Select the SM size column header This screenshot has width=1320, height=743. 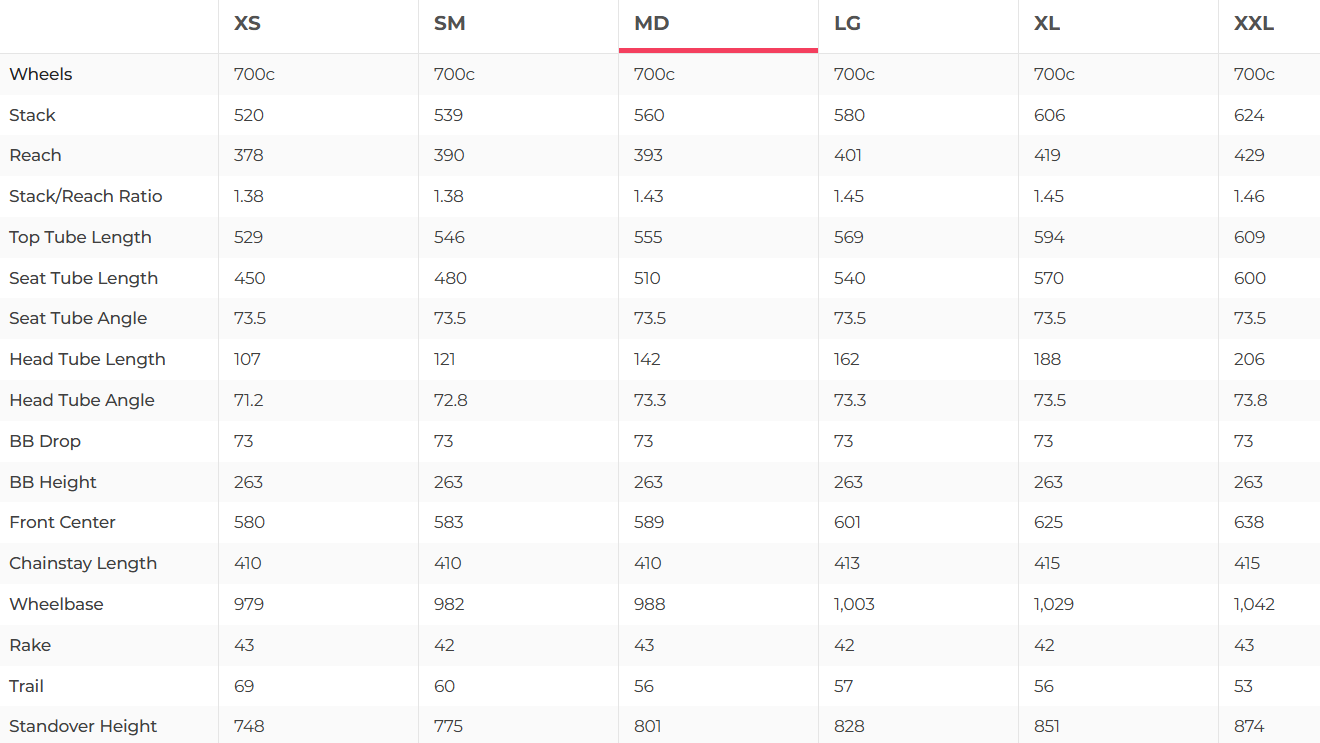449,23
